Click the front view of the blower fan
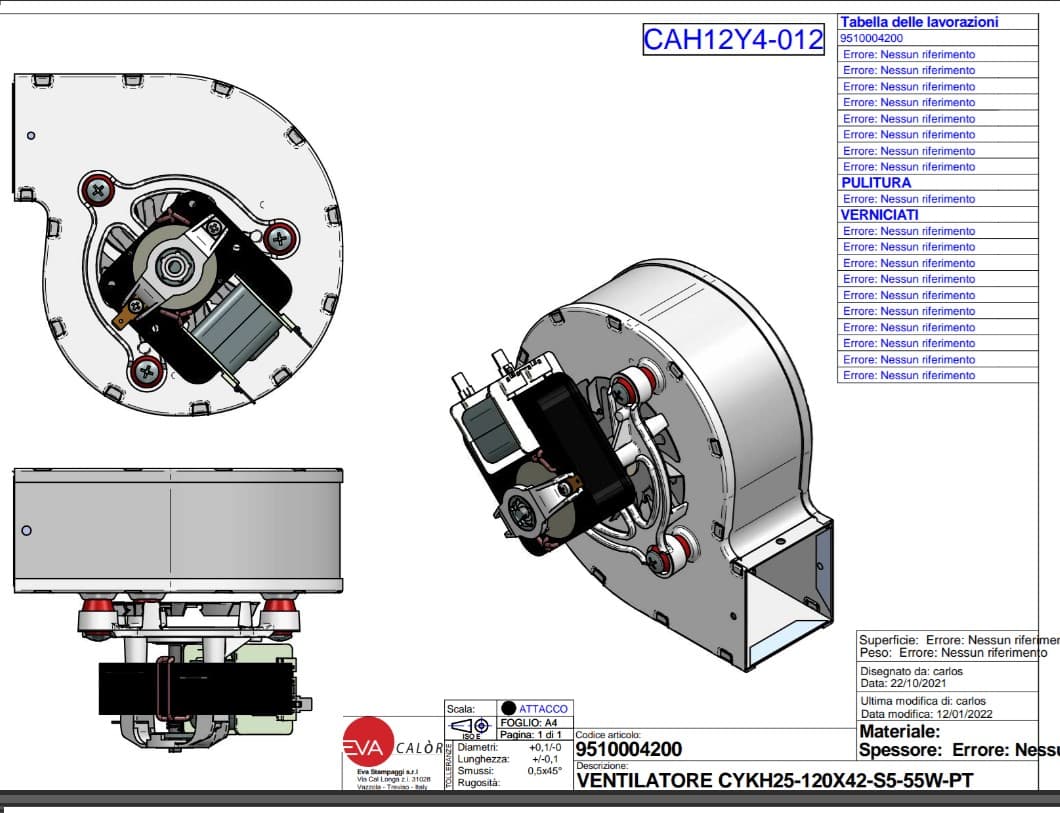Image resolution: width=1060 pixels, height=813 pixels. [x=177, y=243]
